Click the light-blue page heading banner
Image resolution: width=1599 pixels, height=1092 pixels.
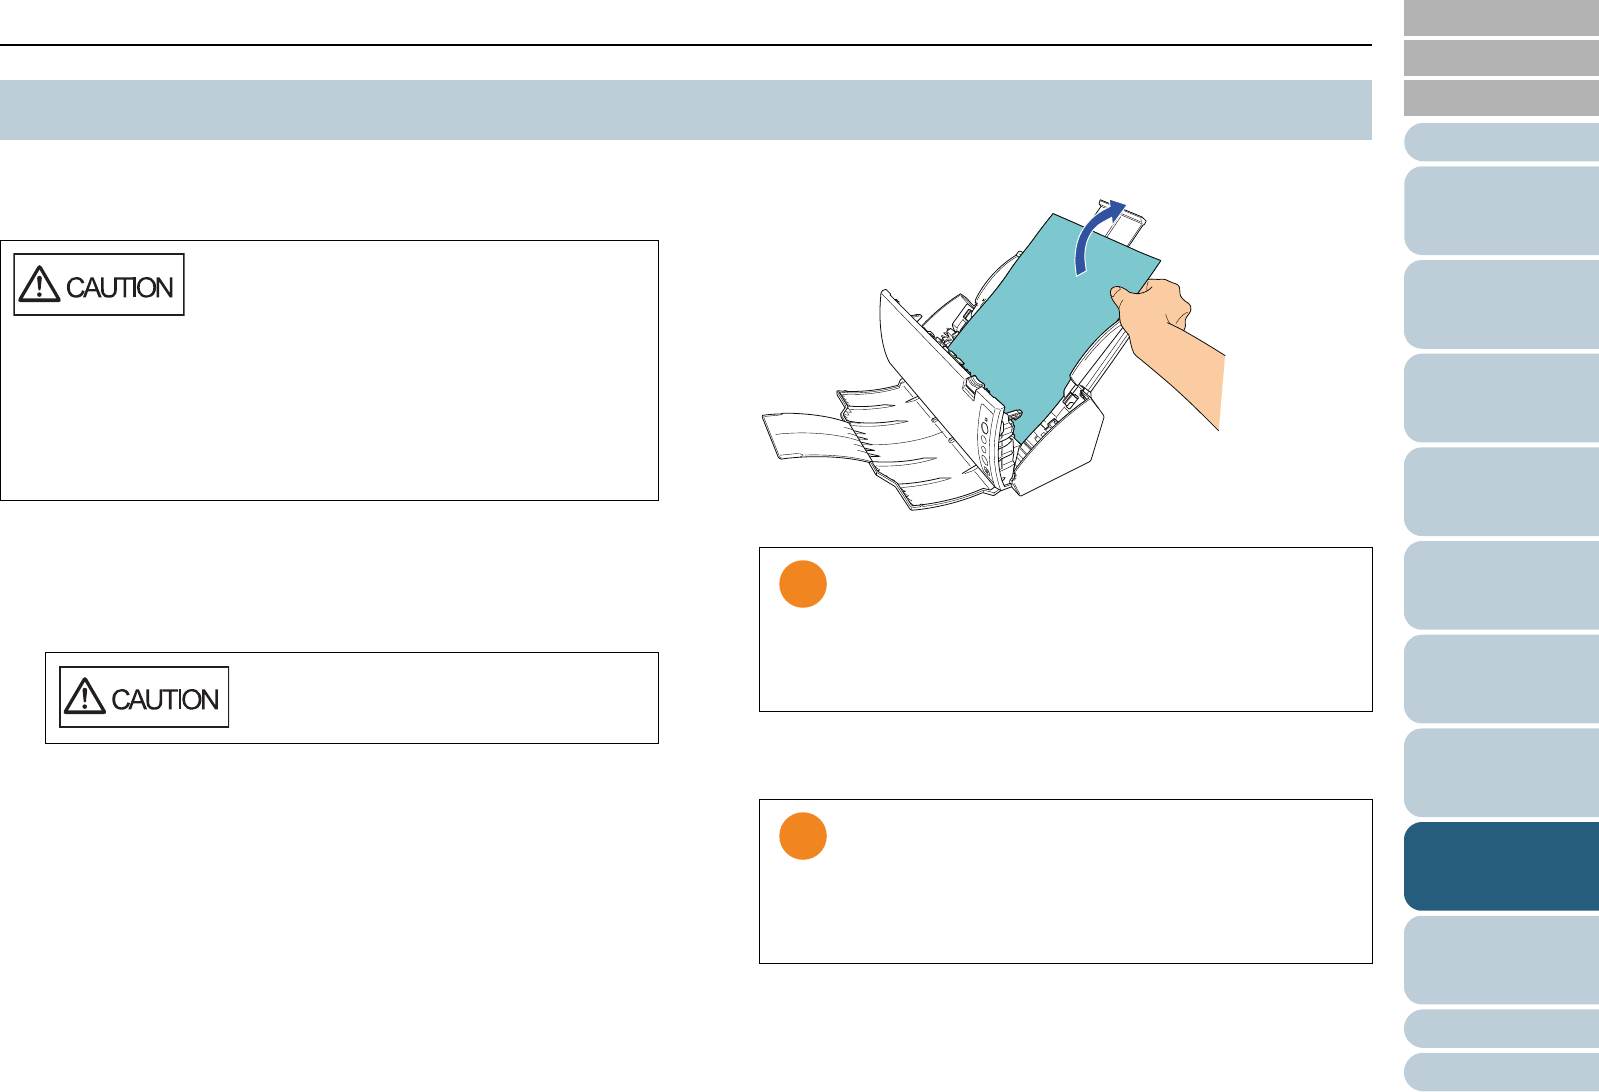(x=685, y=110)
